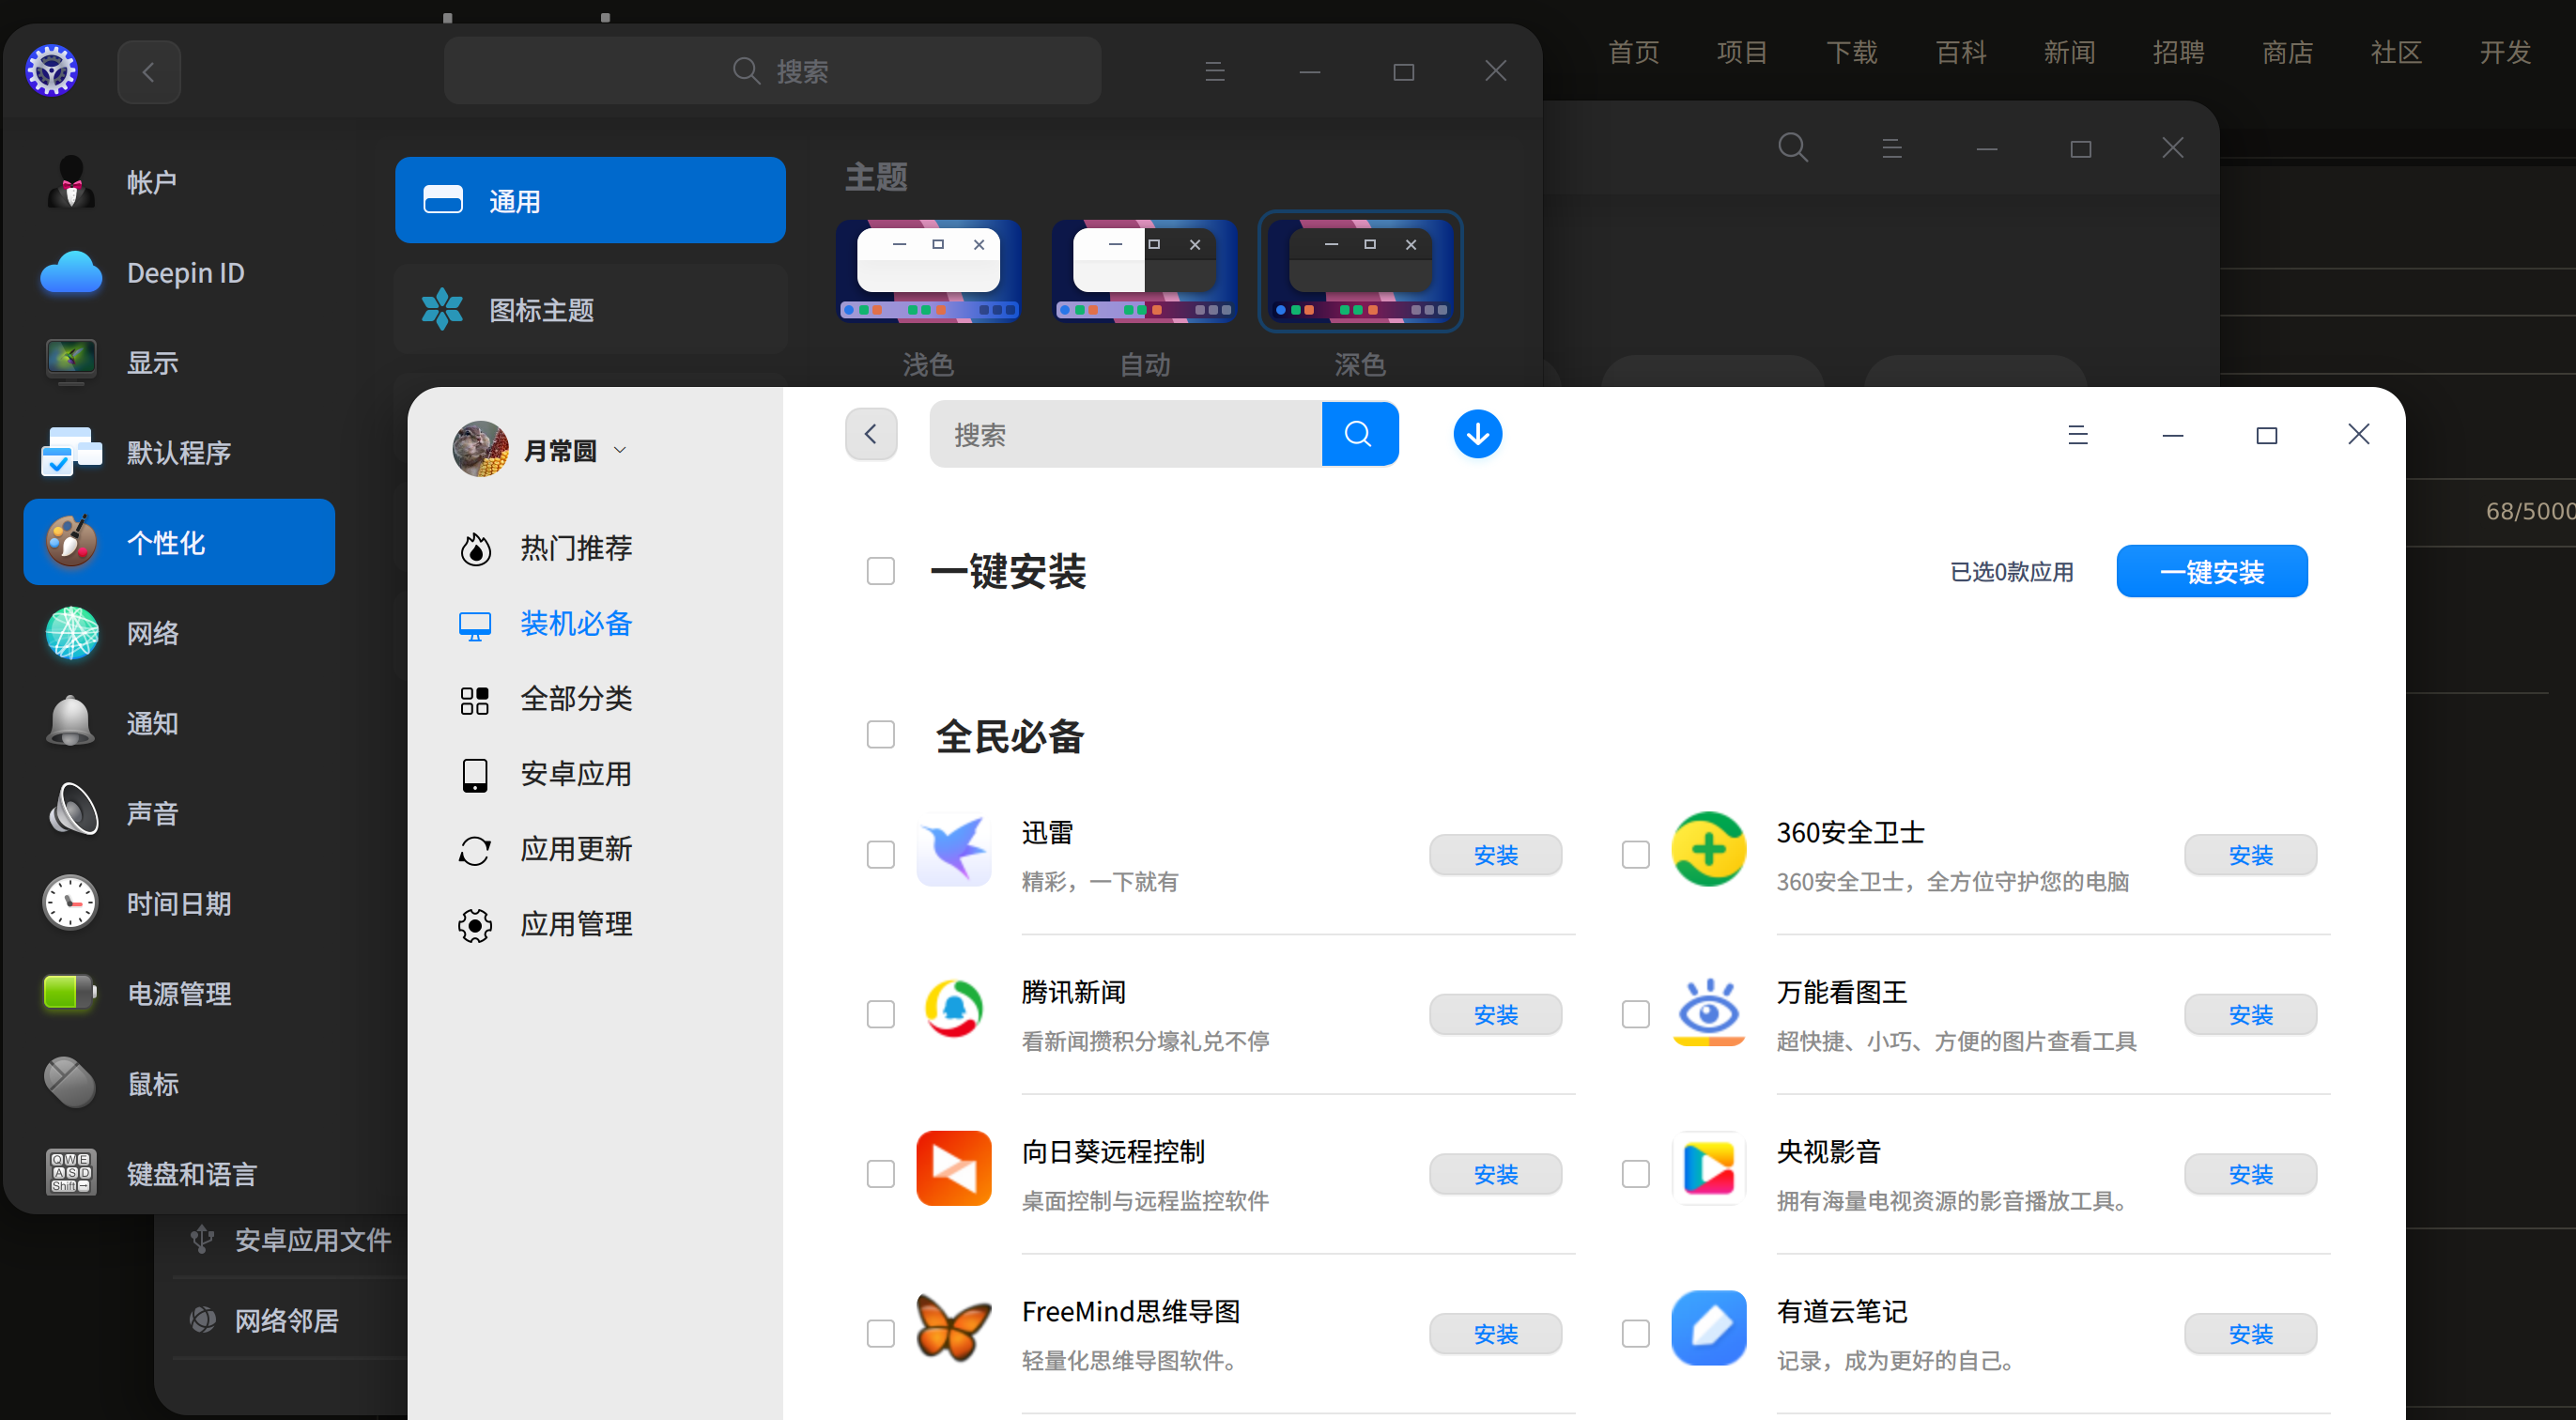The width and height of the screenshot is (2576, 1420).
Task: Click the download manager arrow icon
Action: 1477,434
